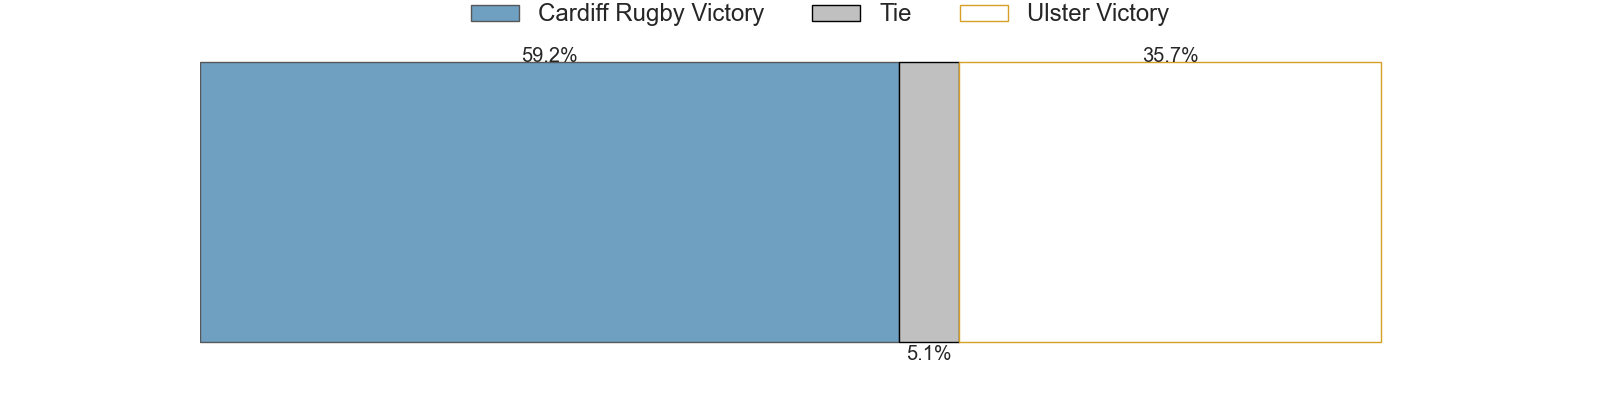Viewport: 1600px width, 400px height.
Task: Click the white Ulster Victory bar segment
Action: point(1170,202)
